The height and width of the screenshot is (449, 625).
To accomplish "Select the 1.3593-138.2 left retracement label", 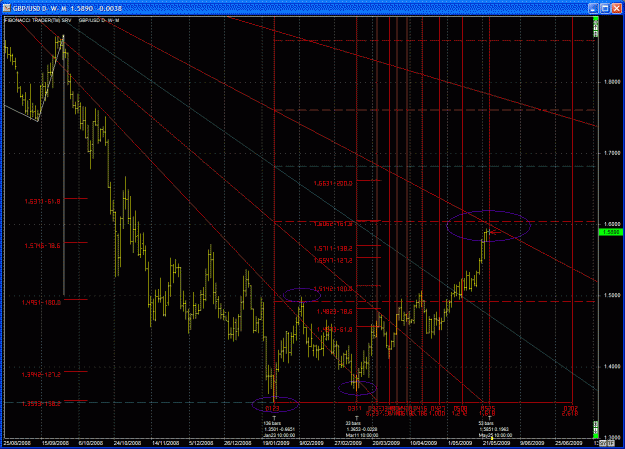I will (x=41, y=404).
